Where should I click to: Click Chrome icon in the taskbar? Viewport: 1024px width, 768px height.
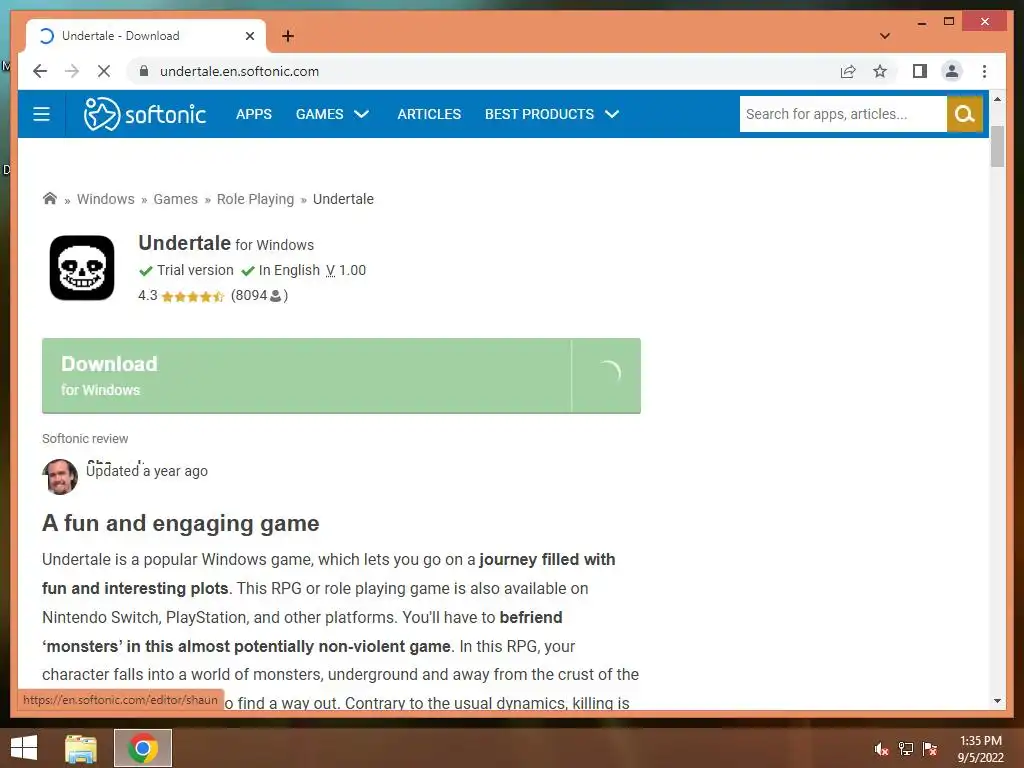click(x=143, y=748)
